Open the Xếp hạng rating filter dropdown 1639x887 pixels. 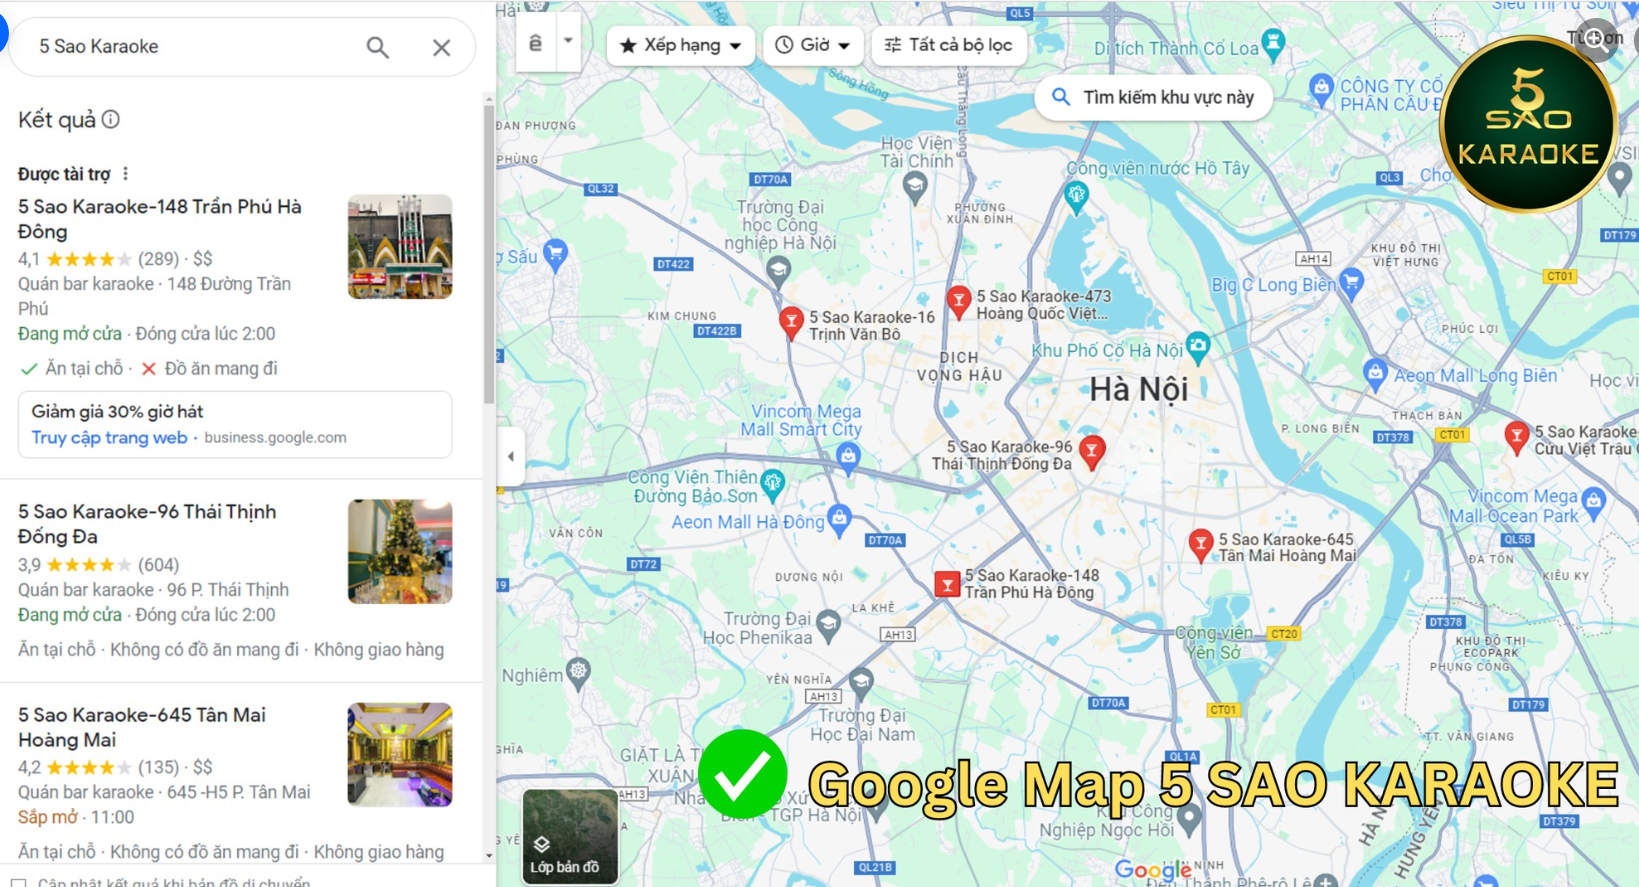(681, 45)
